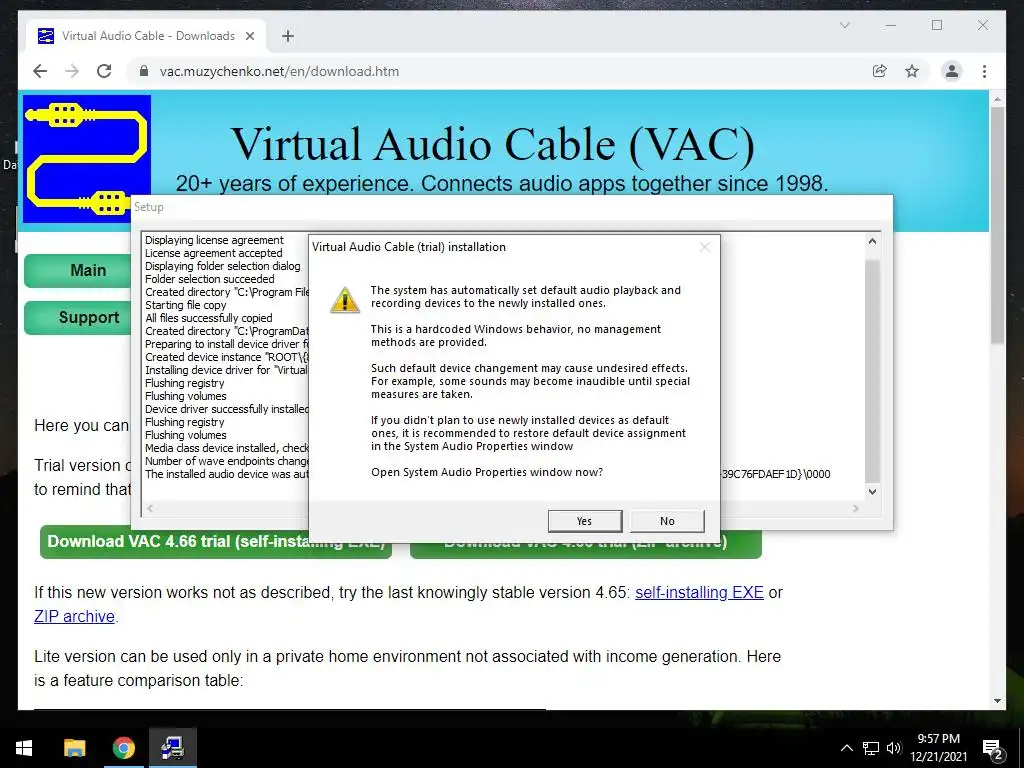Viewport: 1024px width, 768px height.
Task: Maximize the Chrome window
Action: pyautogui.click(x=937, y=25)
